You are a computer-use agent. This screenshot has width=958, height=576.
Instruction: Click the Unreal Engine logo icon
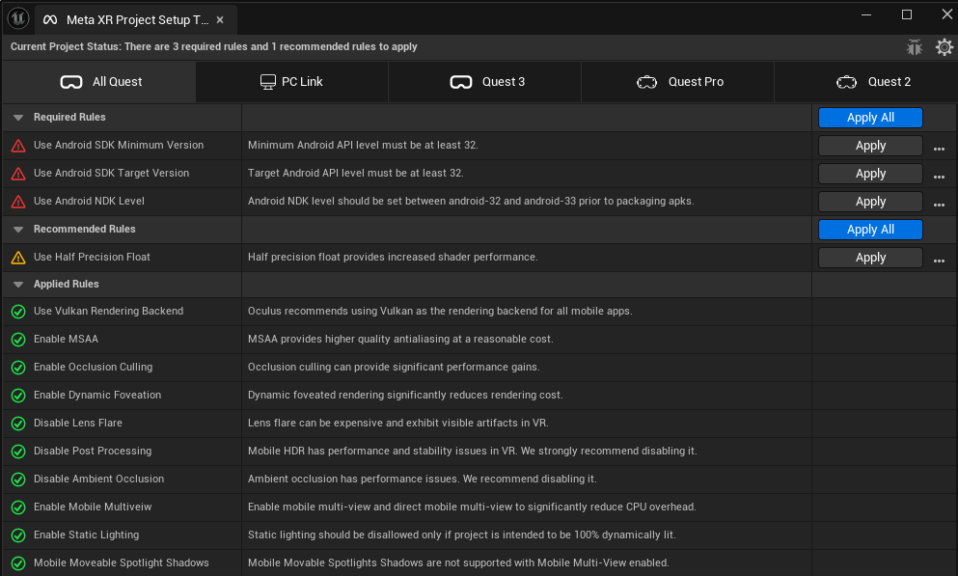[18, 18]
